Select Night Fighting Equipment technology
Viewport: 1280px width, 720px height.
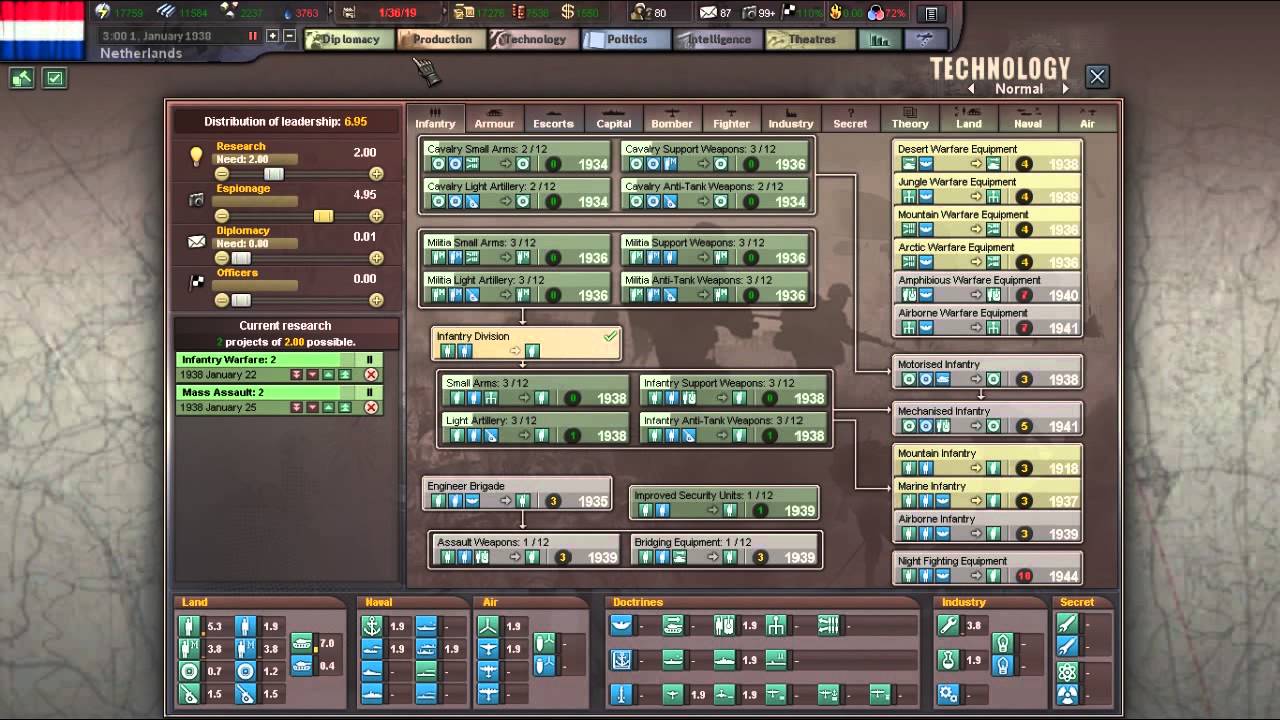[988, 569]
